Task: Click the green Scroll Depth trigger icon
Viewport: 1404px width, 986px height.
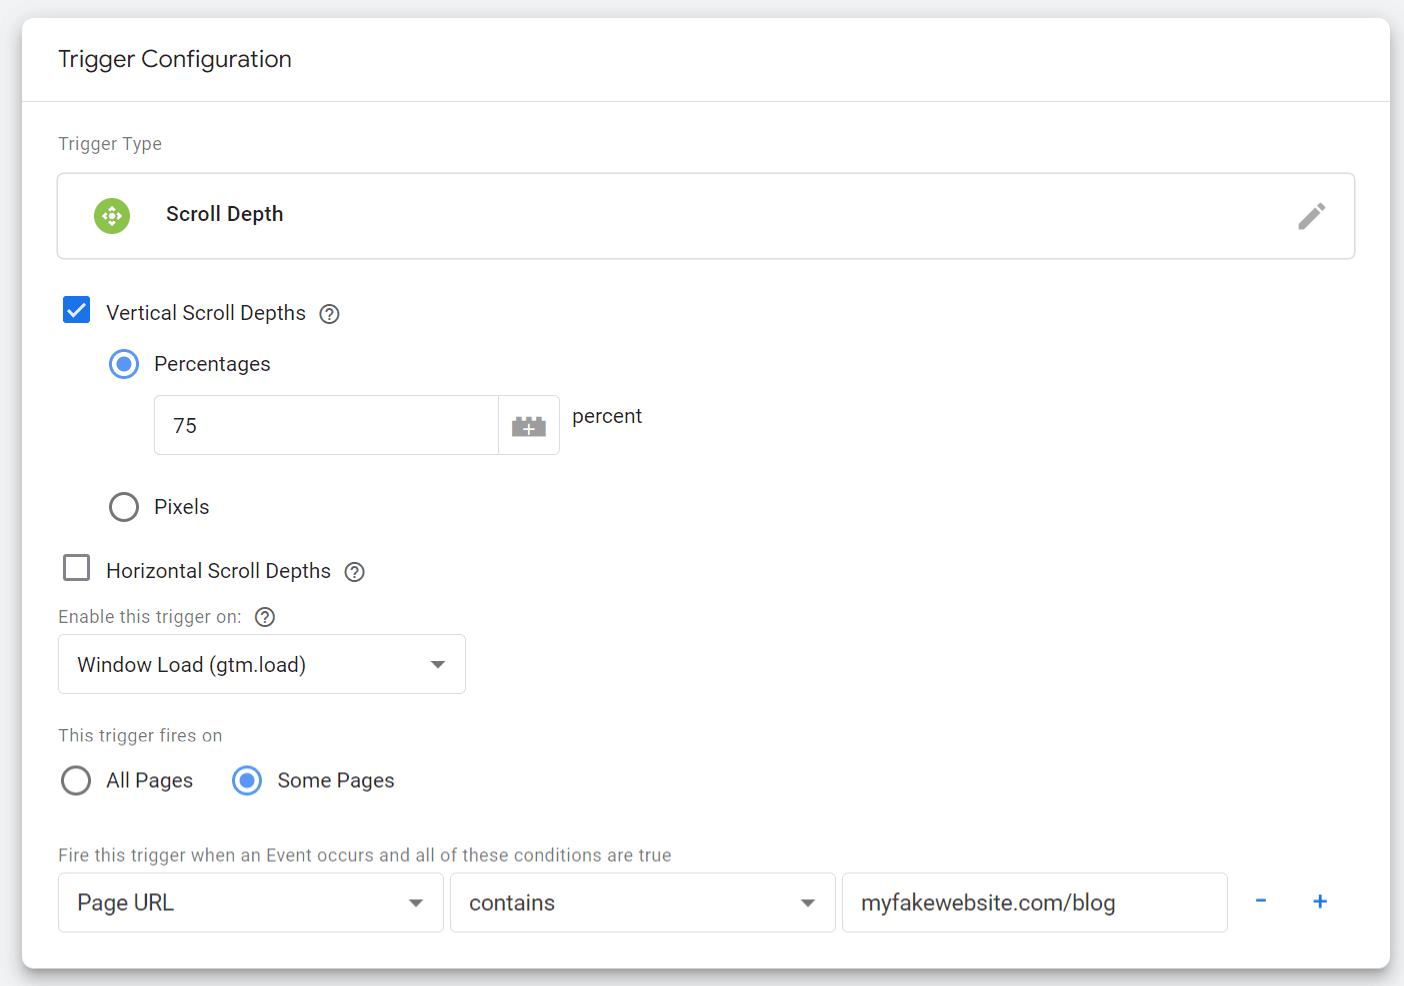Action: pos(112,216)
